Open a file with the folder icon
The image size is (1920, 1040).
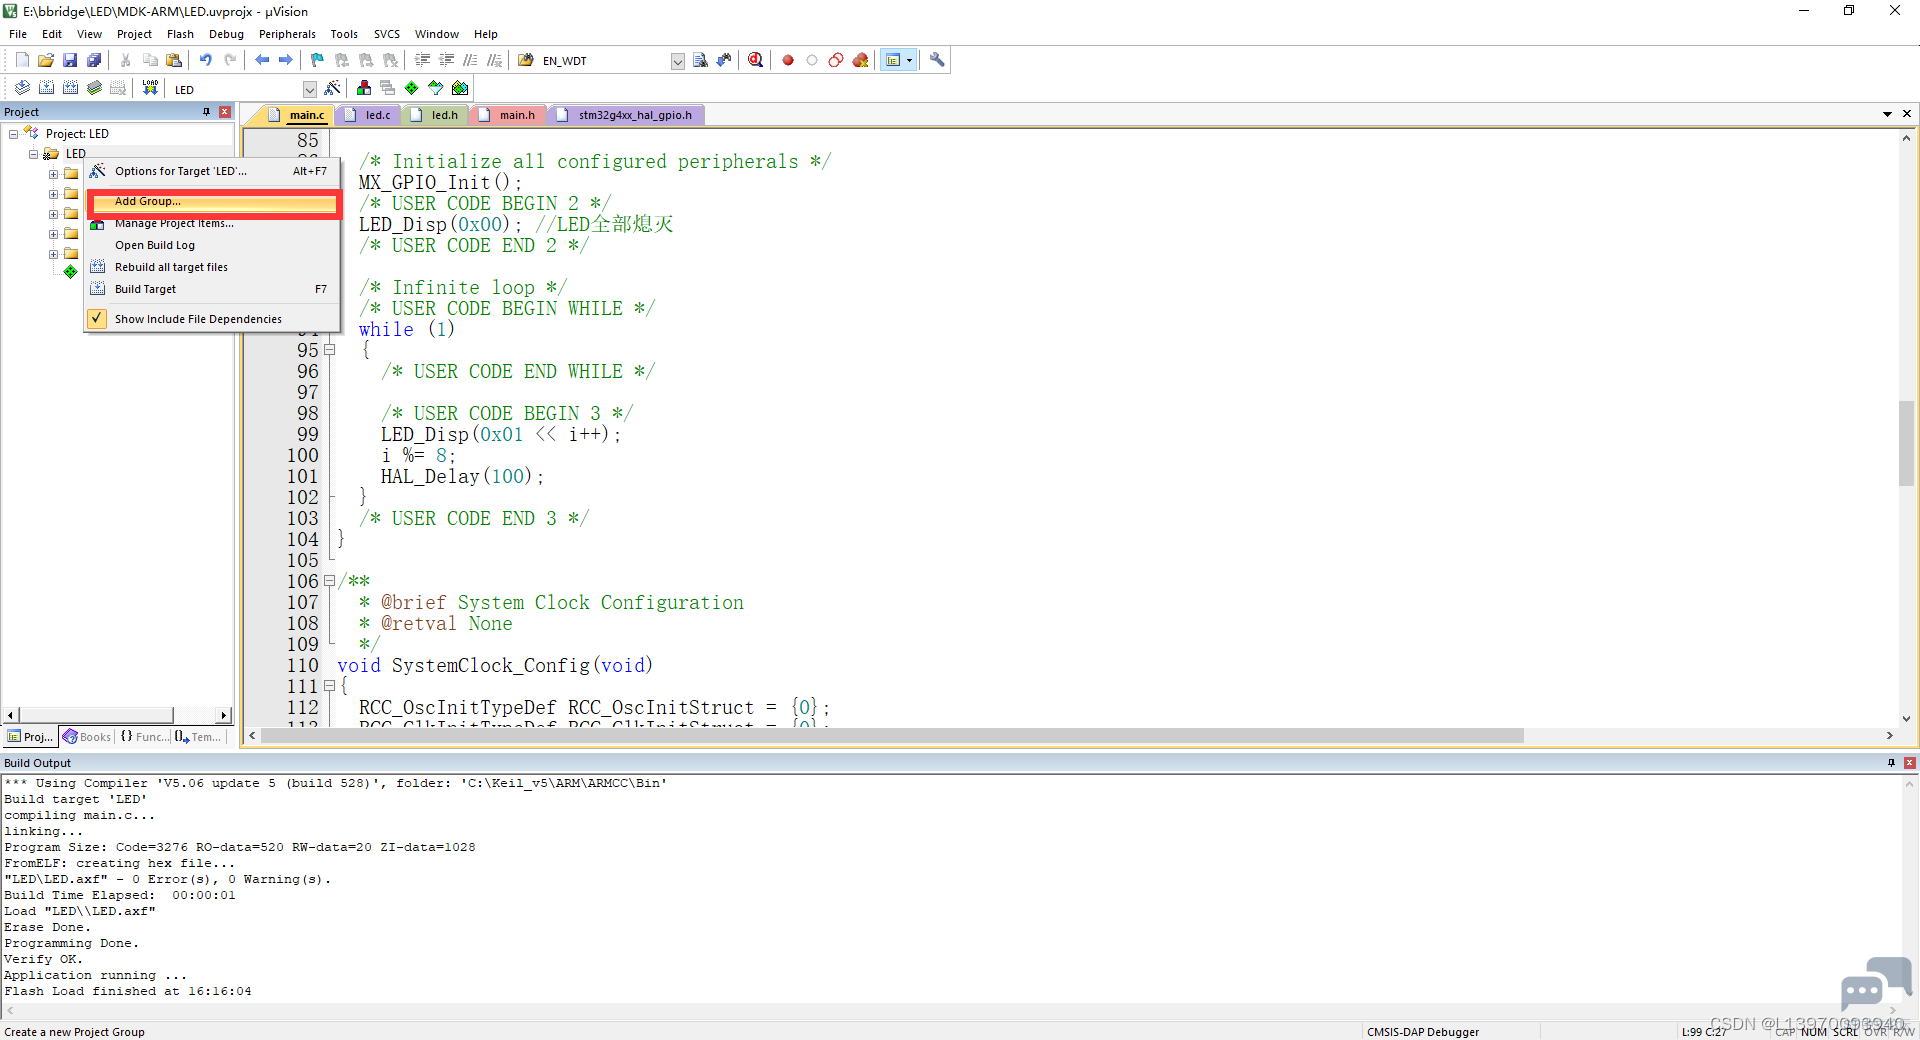point(46,60)
